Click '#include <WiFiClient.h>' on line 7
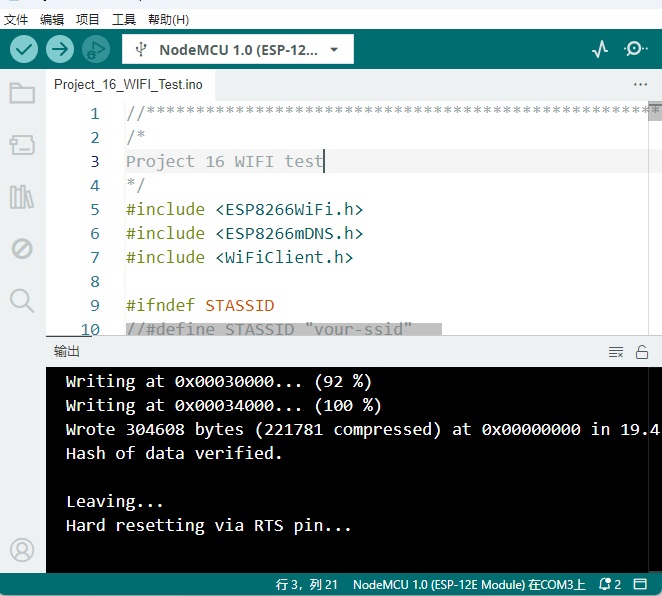This screenshot has height=596, width=662. click(239, 257)
